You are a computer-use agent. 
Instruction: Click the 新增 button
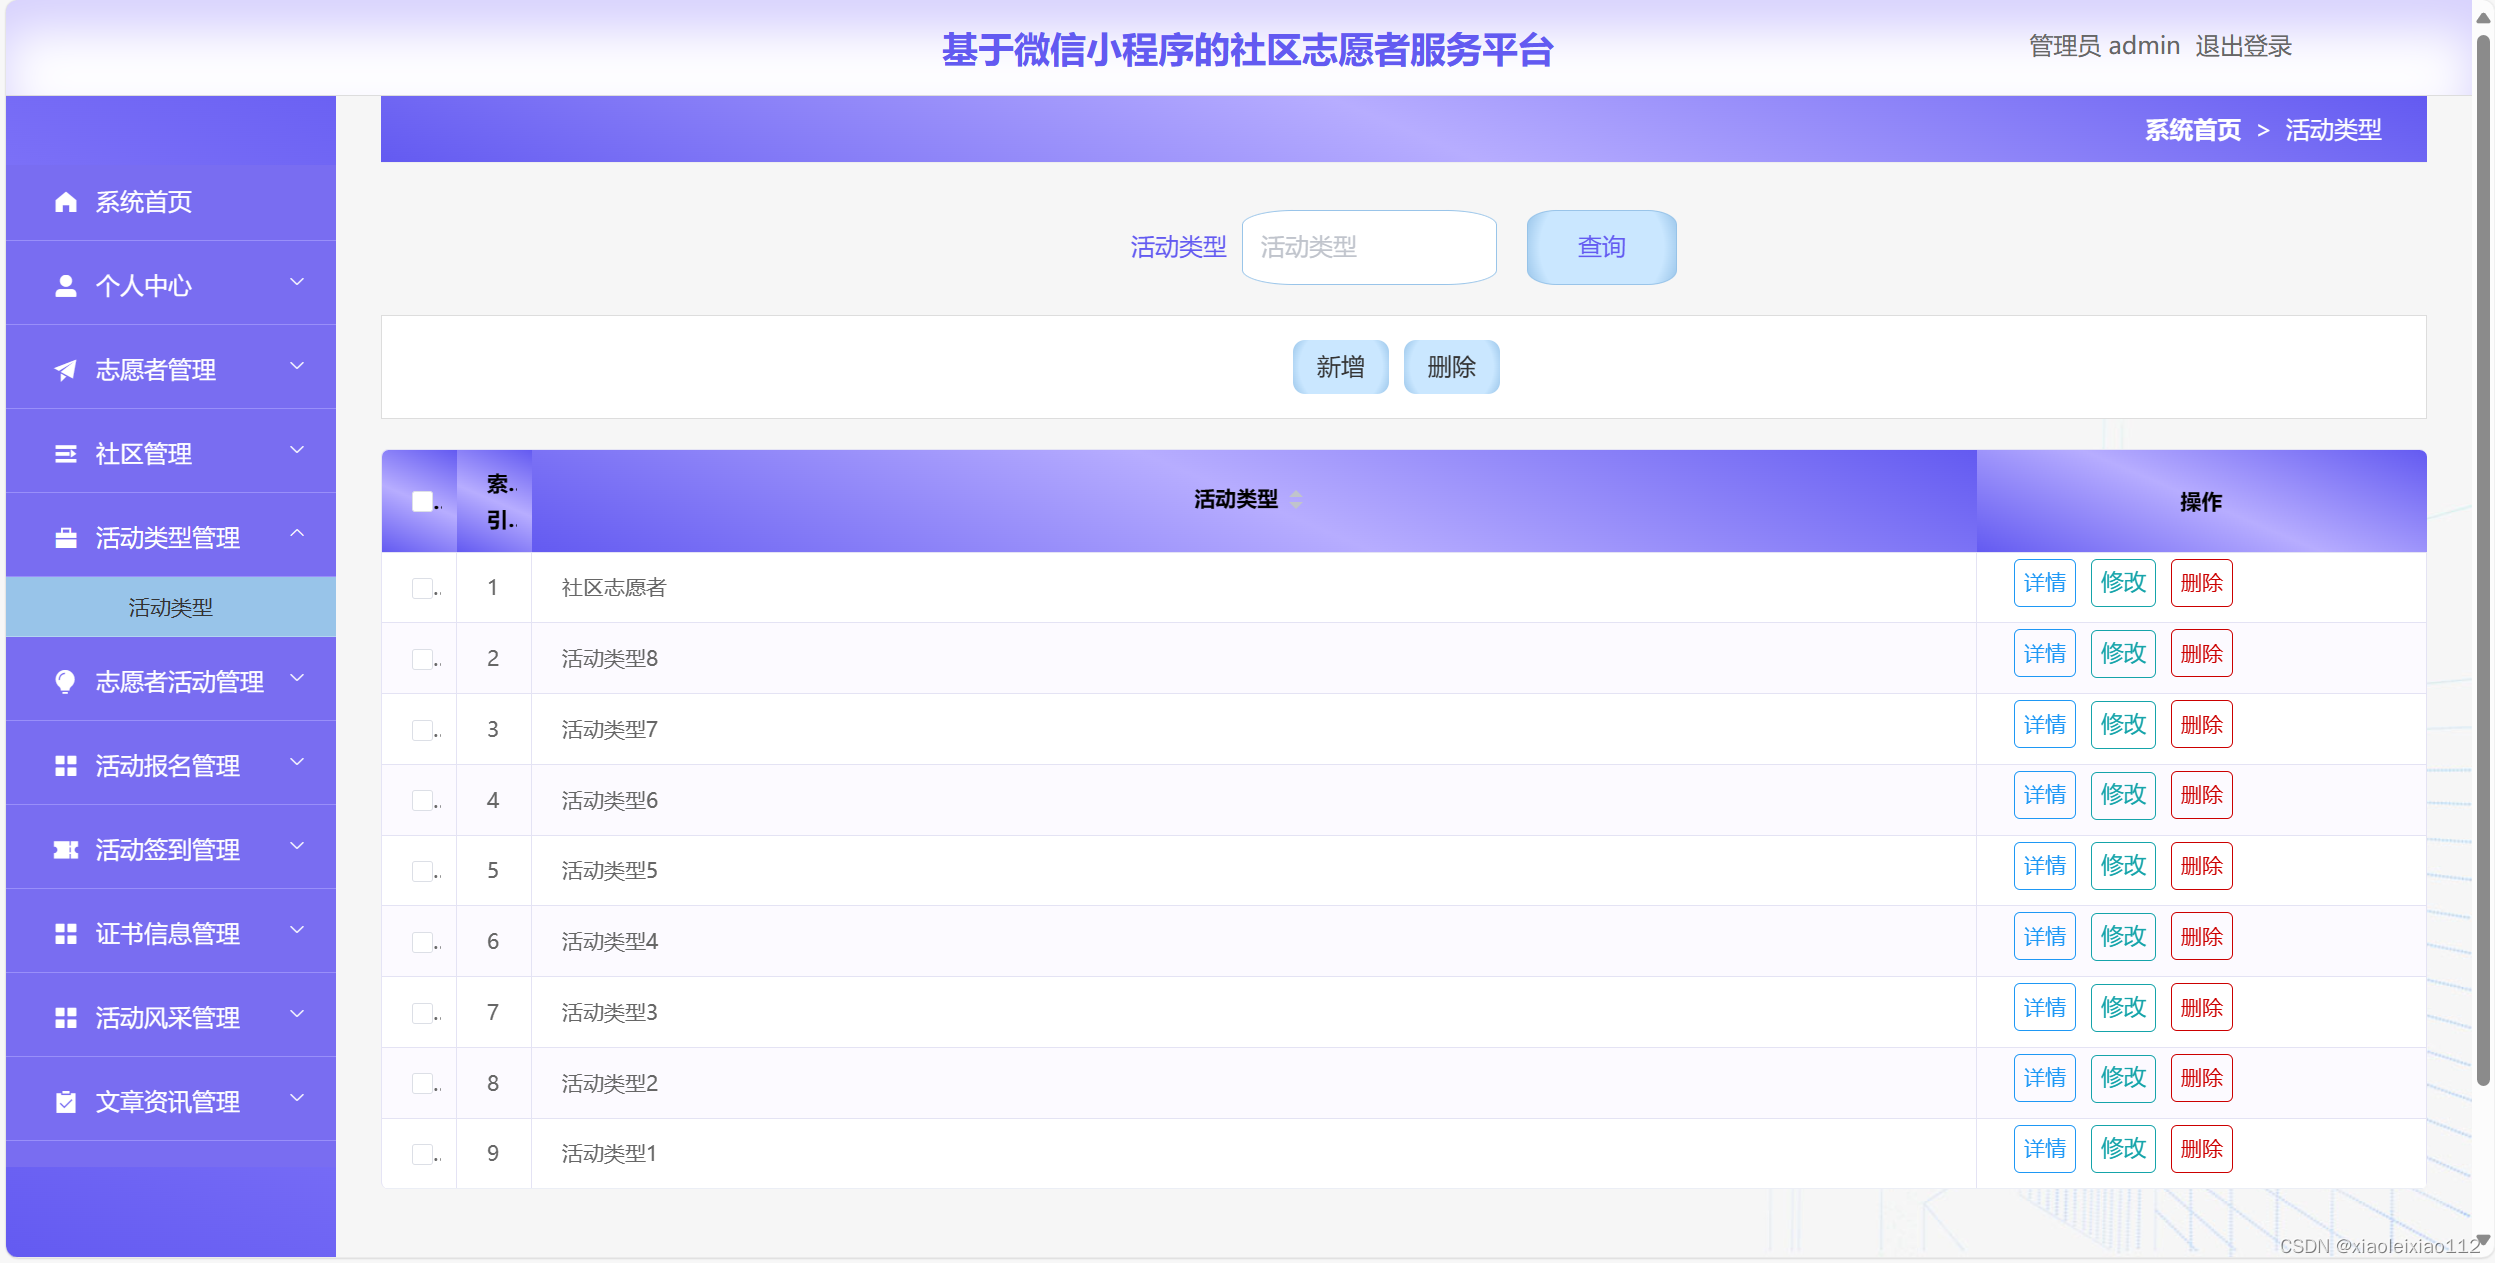pos(1340,367)
